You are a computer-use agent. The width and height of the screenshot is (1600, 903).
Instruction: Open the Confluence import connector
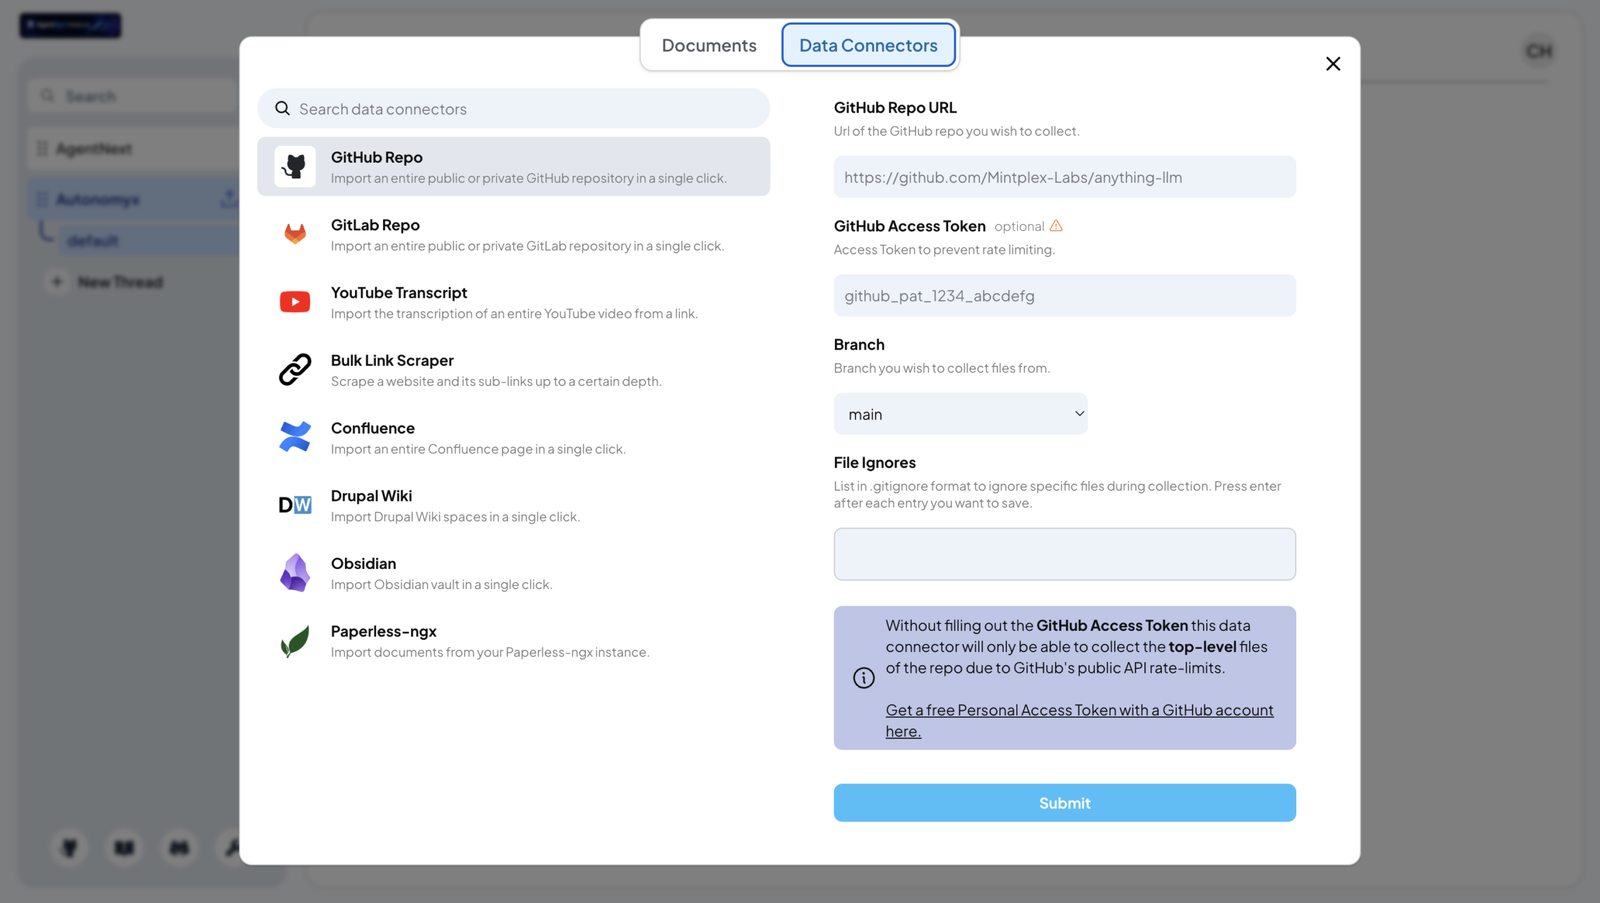[513, 437]
